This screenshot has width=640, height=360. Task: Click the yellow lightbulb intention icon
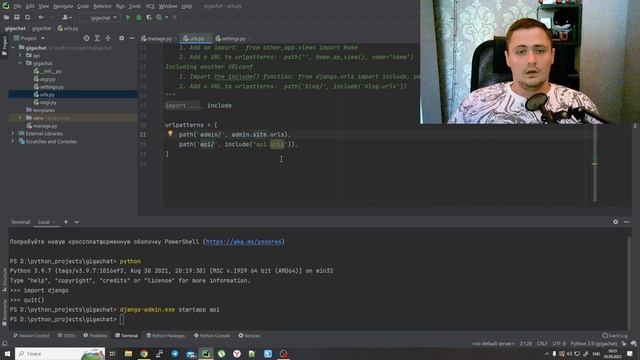click(170, 133)
